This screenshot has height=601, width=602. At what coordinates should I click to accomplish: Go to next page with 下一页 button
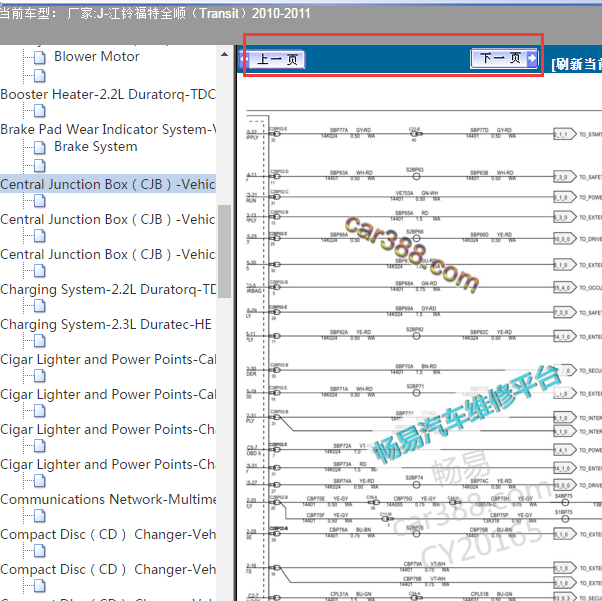(504, 59)
